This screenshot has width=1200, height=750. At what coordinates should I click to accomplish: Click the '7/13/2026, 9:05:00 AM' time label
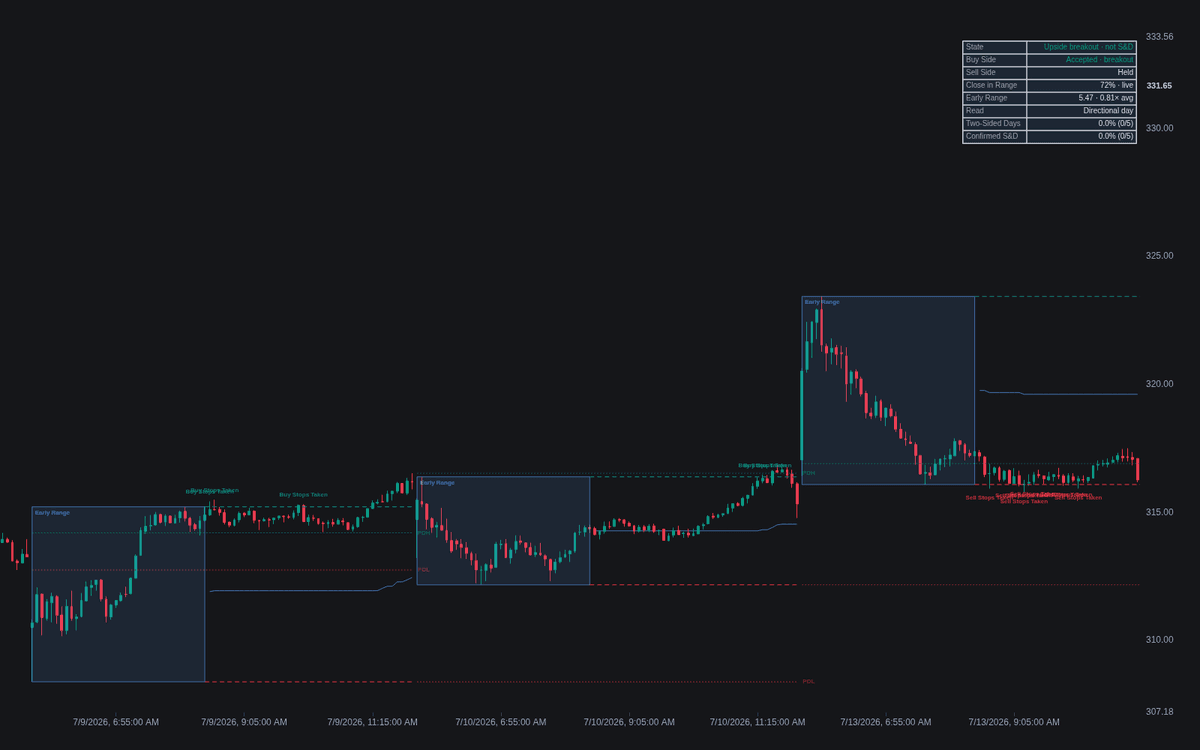pyautogui.click(x=1014, y=722)
